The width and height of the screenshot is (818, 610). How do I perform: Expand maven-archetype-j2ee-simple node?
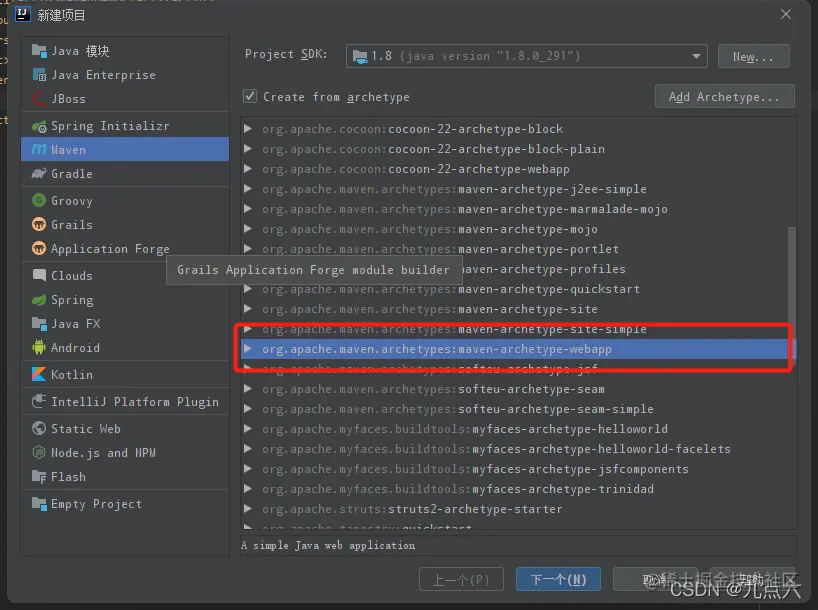coord(248,188)
